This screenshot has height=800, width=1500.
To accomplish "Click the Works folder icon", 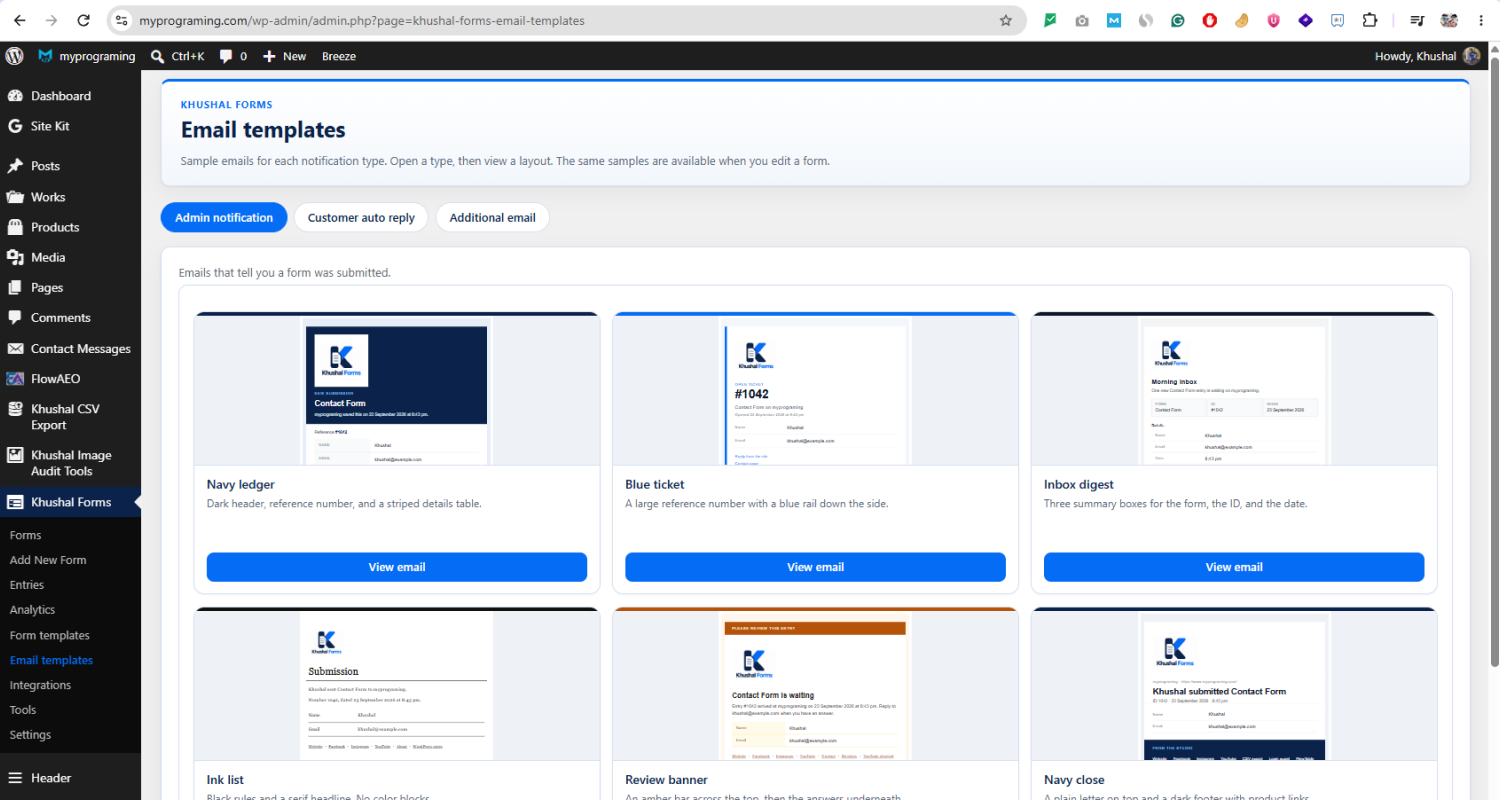I will pos(15,197).
